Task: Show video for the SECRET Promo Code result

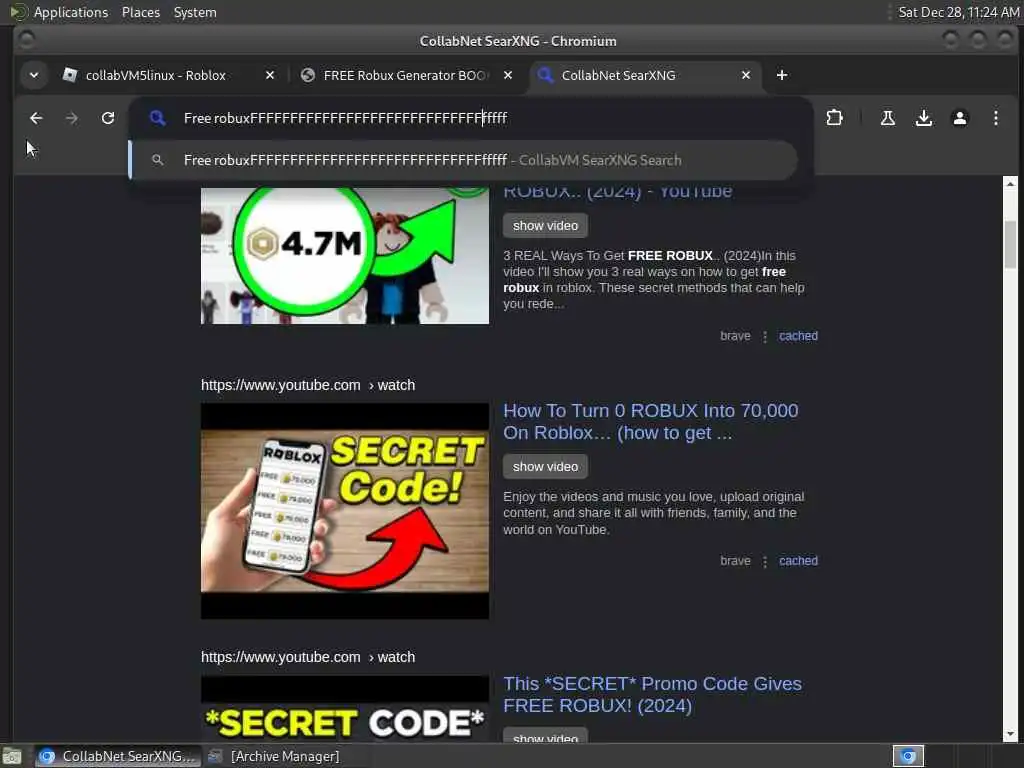Action: pyautogui.click(x=545, y=735)
